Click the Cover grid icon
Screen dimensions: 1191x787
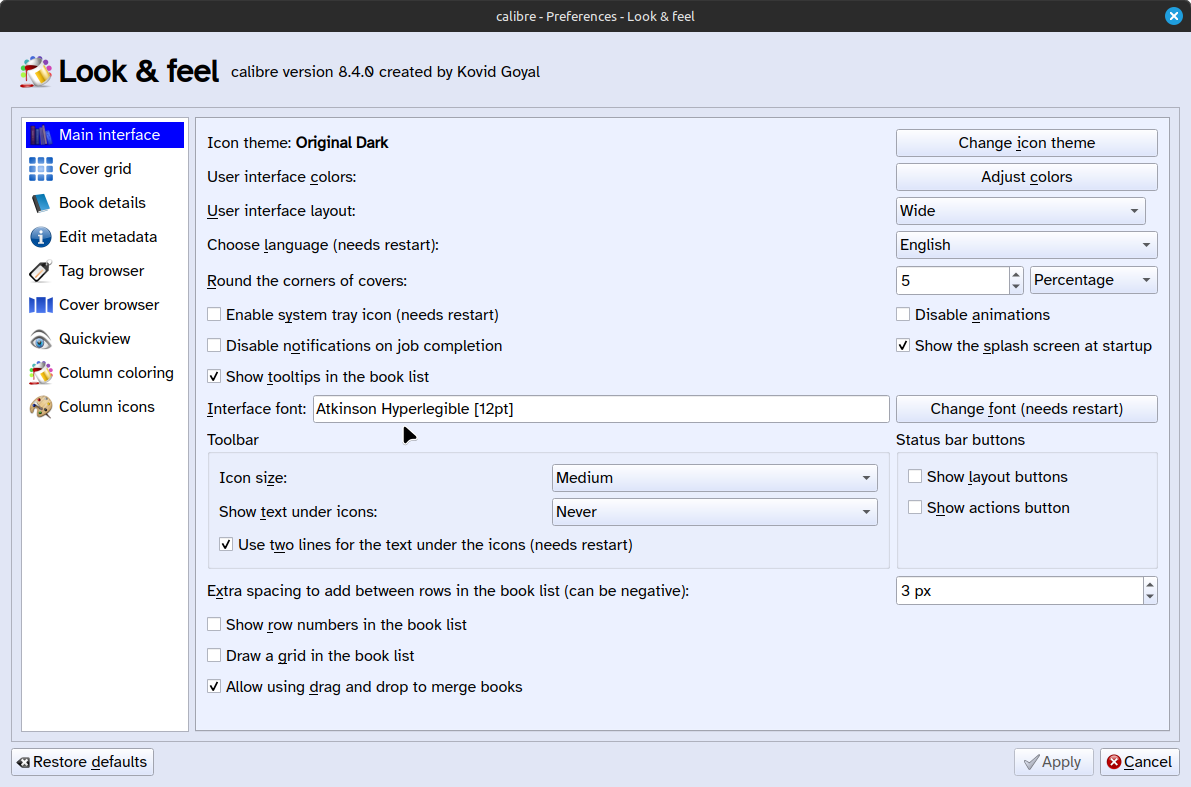(41, 169)
